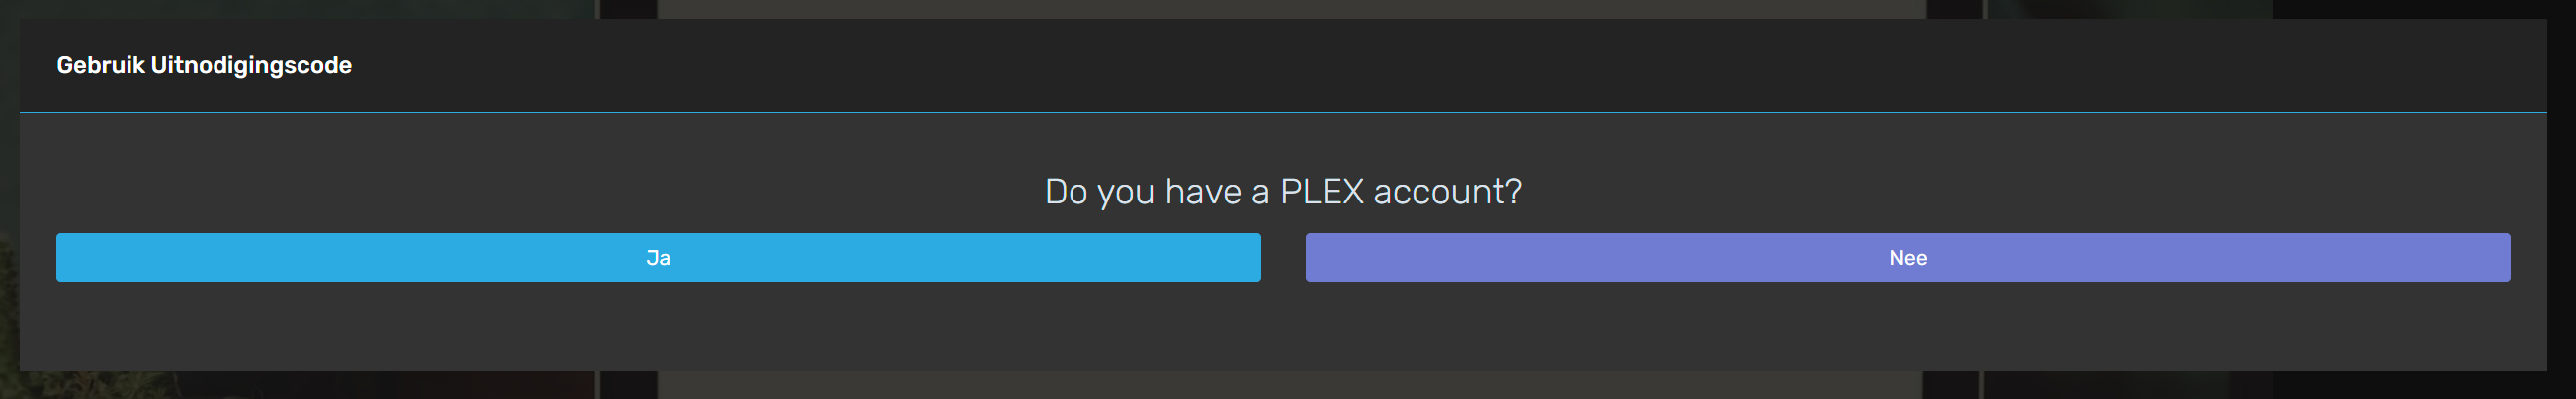This screenshot has height=399, width=2576.
Task: Click the word 'account?' in the prompt
Action: [x=1447, y=191]
